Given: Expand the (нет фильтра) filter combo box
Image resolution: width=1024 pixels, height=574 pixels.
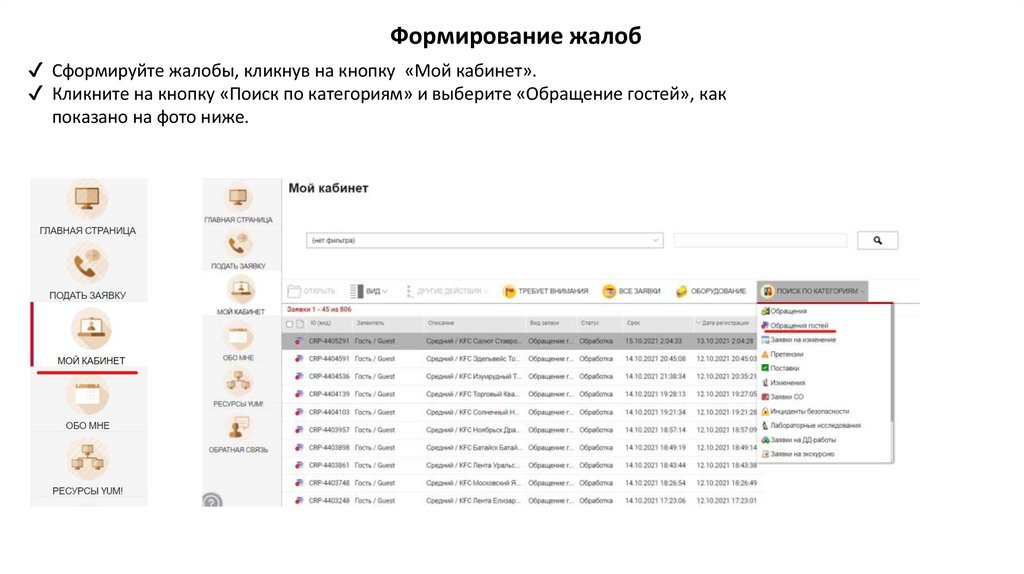Looking at the screenshot, I should (485, 240).
